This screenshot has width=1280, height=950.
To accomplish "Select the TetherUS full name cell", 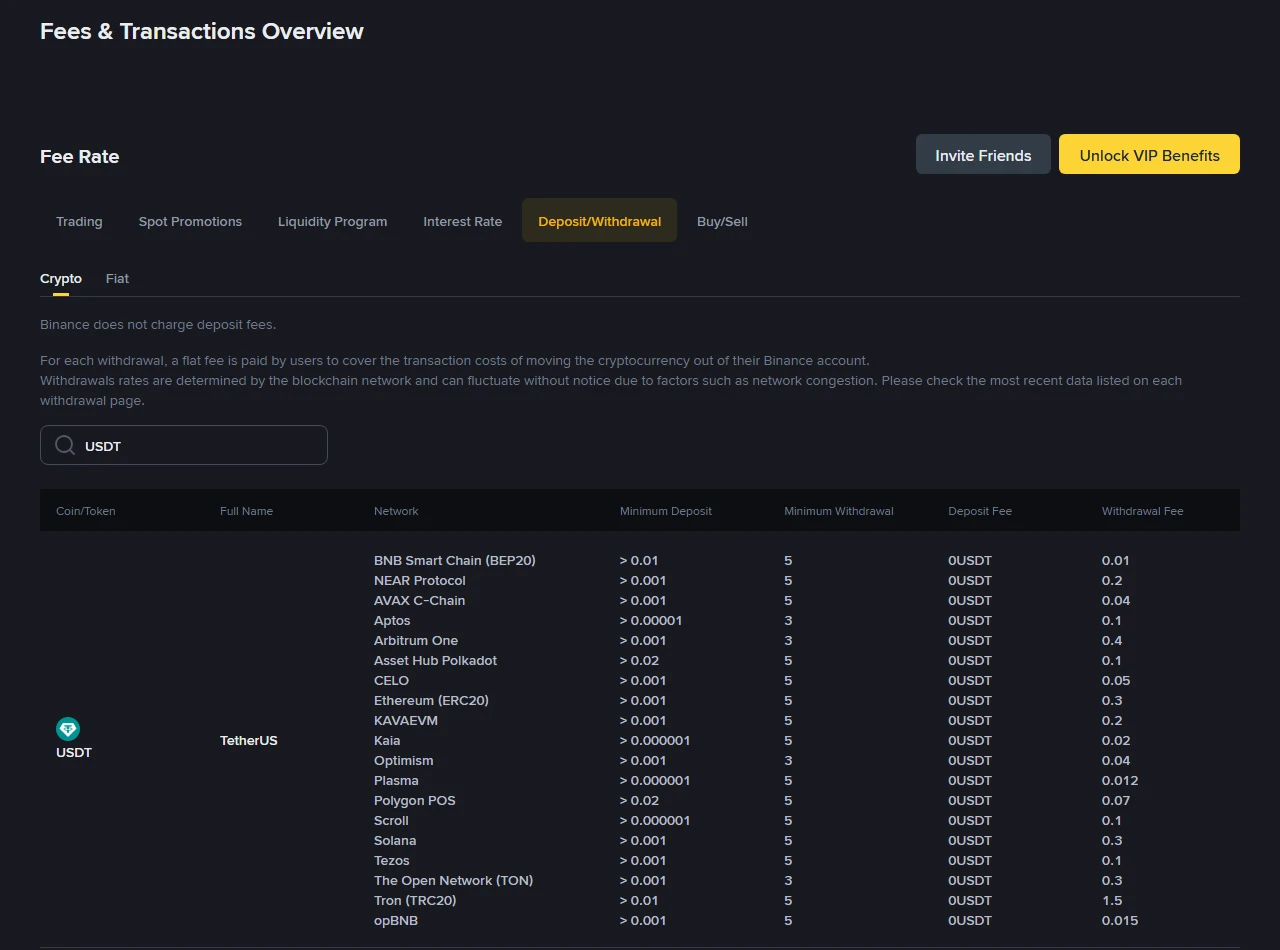I will (249, 741).
